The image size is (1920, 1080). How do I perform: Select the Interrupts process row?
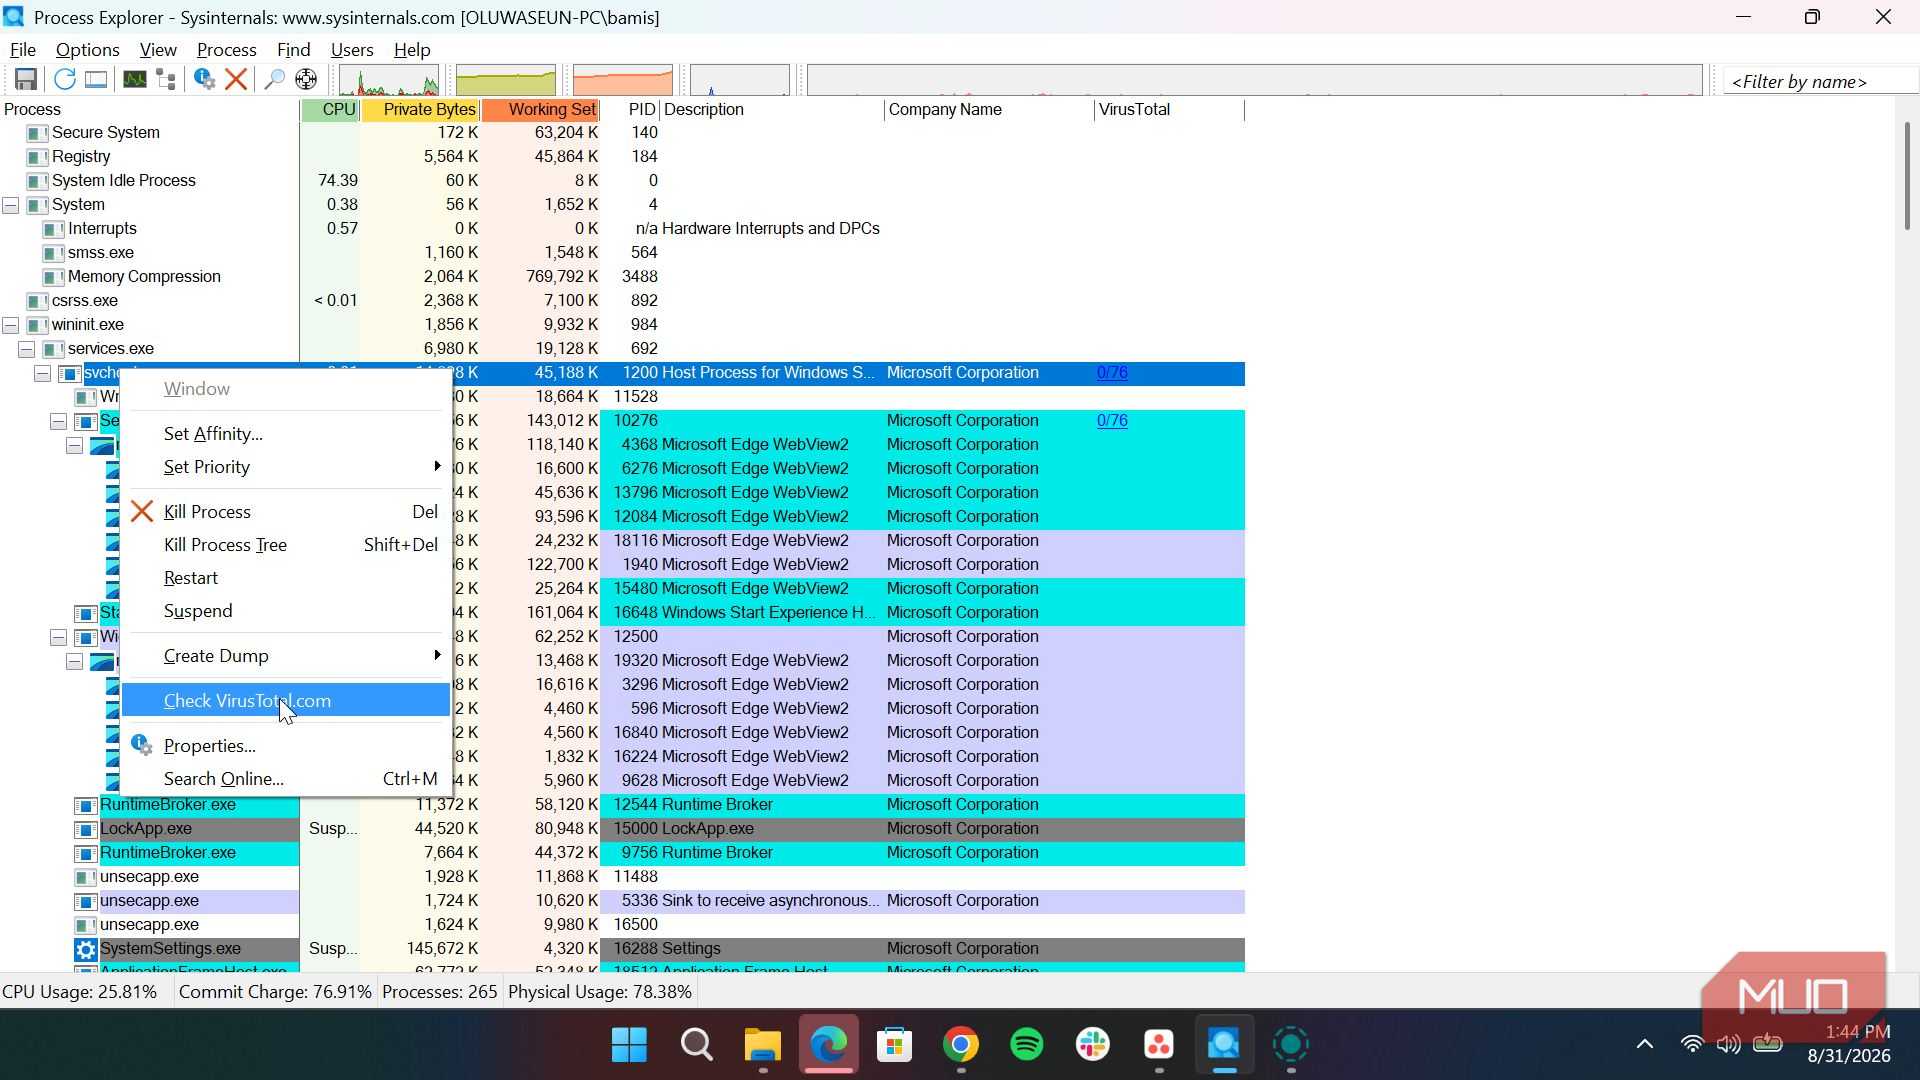[622, 229]
